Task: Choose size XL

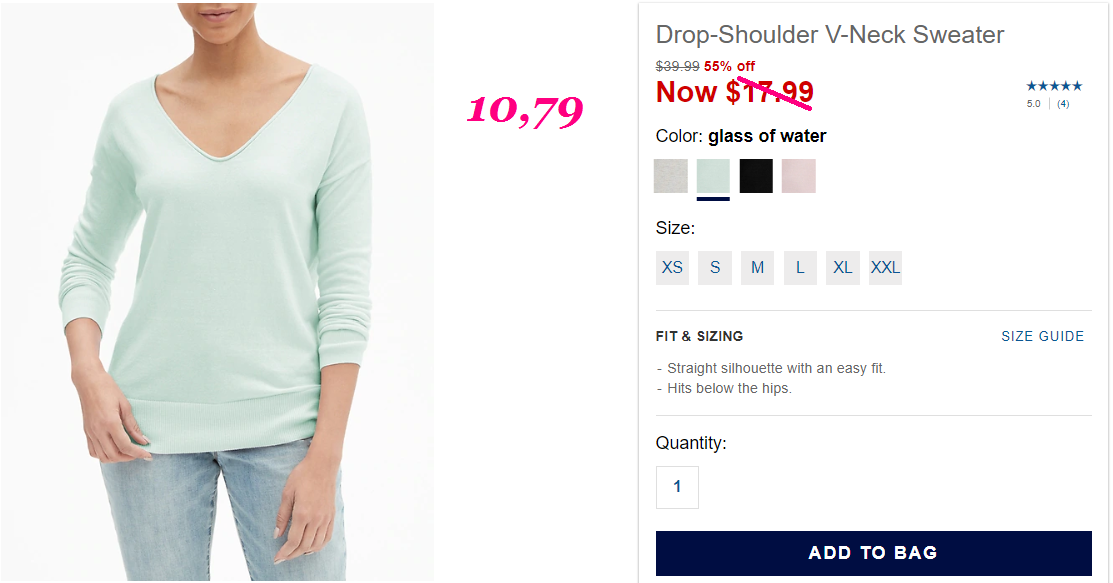Action: click(x=843, y=268)
